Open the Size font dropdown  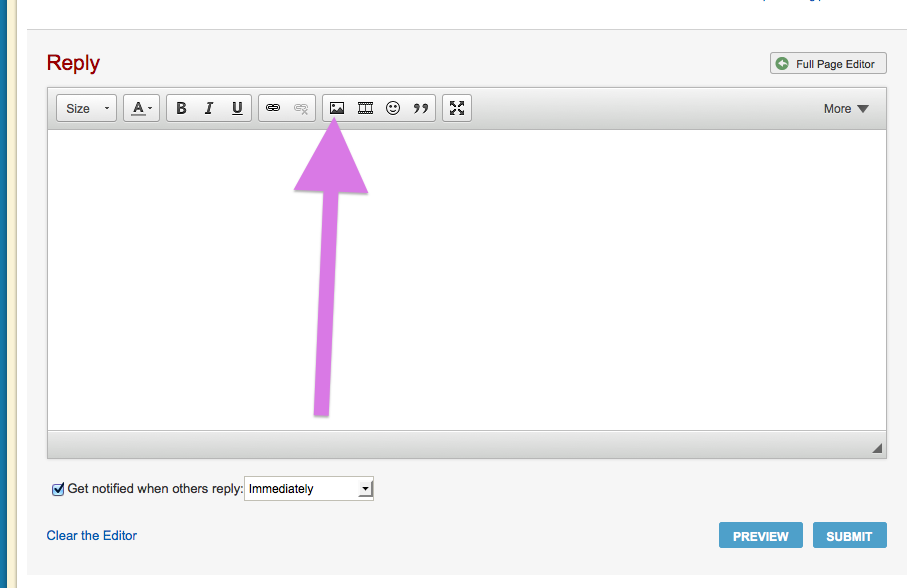click(86, 108)
